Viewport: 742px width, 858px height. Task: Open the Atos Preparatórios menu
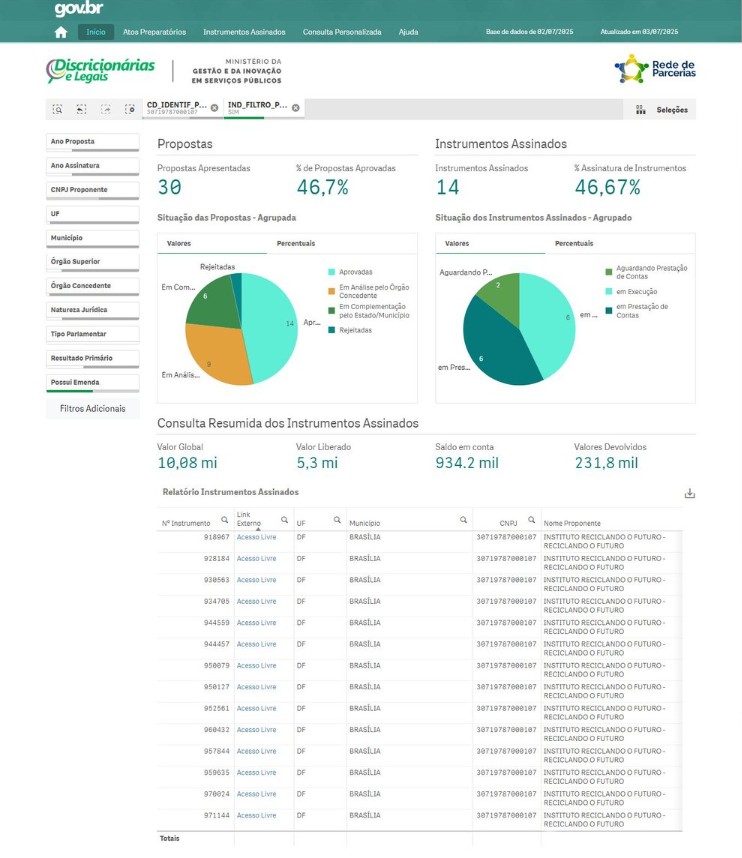point(154,32)
